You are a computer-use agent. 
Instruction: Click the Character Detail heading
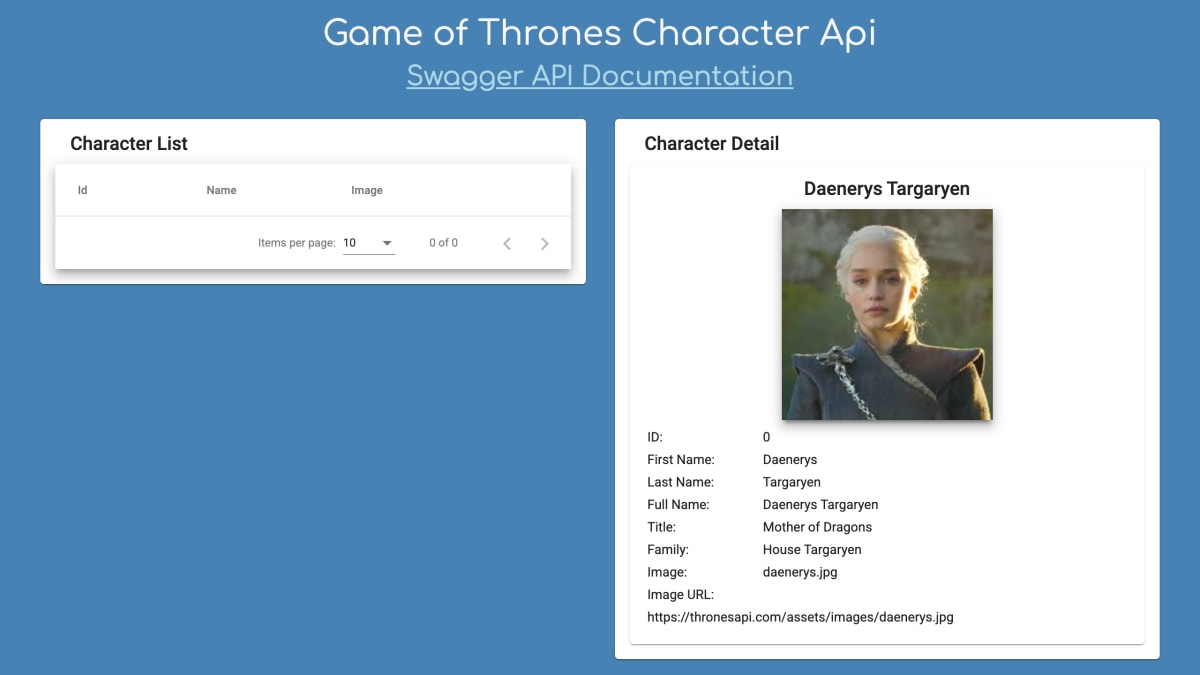click(712, 143)
